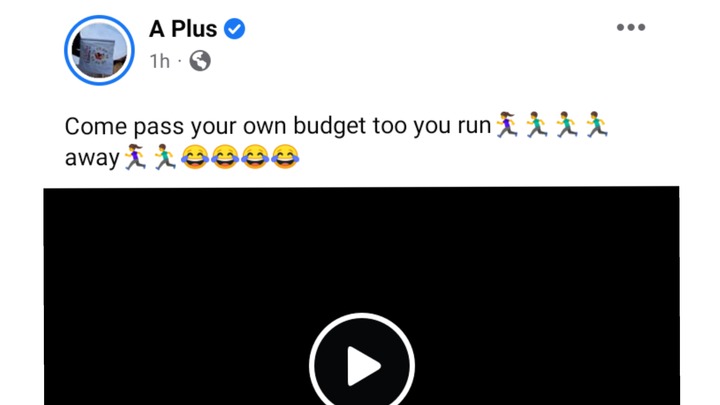Open A Plus profile picture story

(x=99, y=50)
